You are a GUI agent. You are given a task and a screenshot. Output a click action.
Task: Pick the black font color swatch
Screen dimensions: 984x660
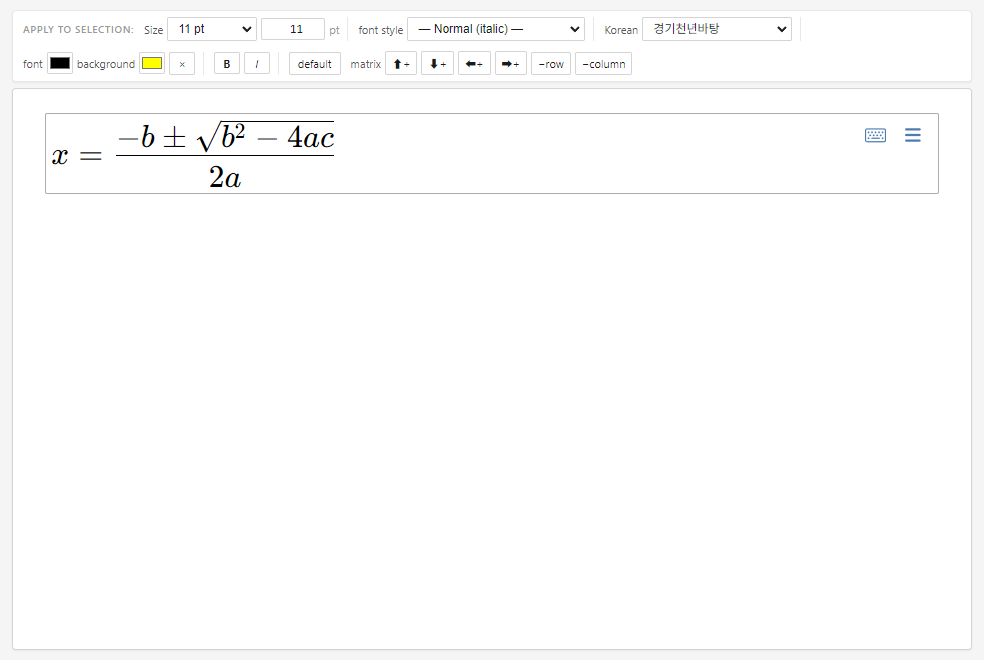tap(60, 63)
